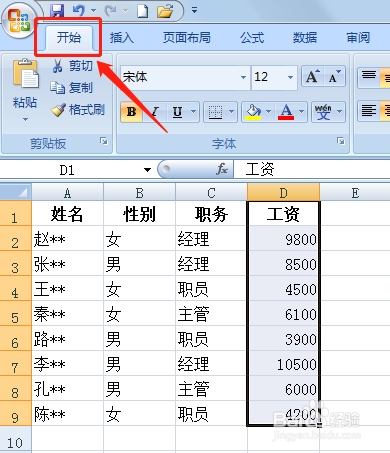
Task: Expand the font size dropdown arrow
Action: (x=291, y=77)
